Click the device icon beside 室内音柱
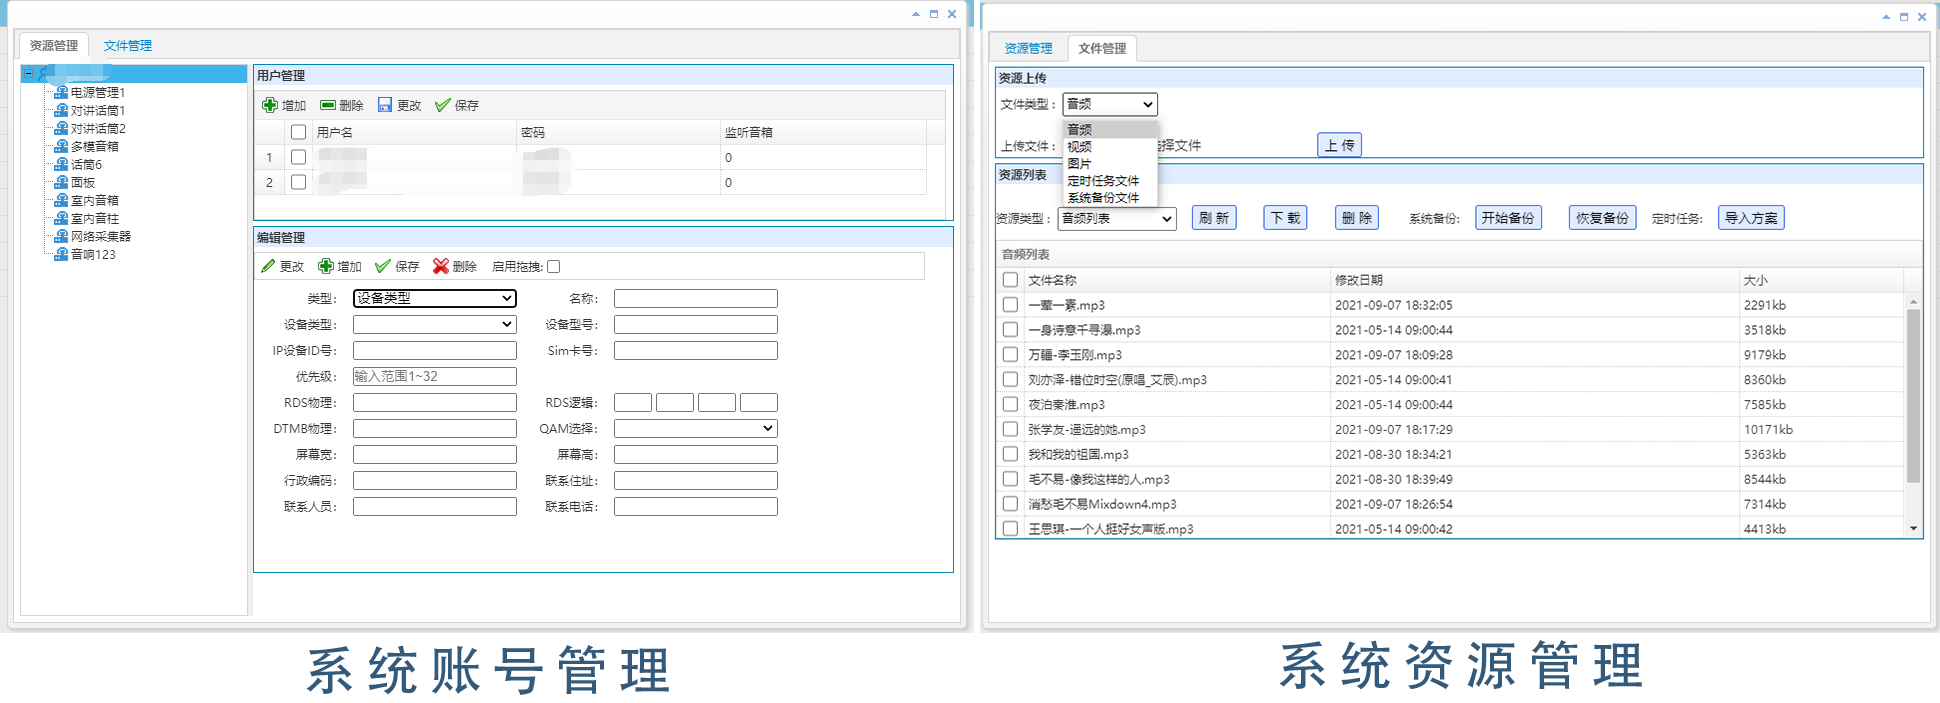The height and width of the screenshot is (703, 1940). 61,218
